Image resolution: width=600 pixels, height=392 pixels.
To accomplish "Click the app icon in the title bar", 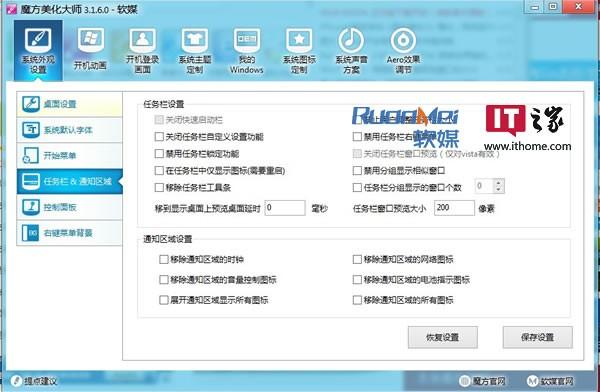I will [11, 9].
